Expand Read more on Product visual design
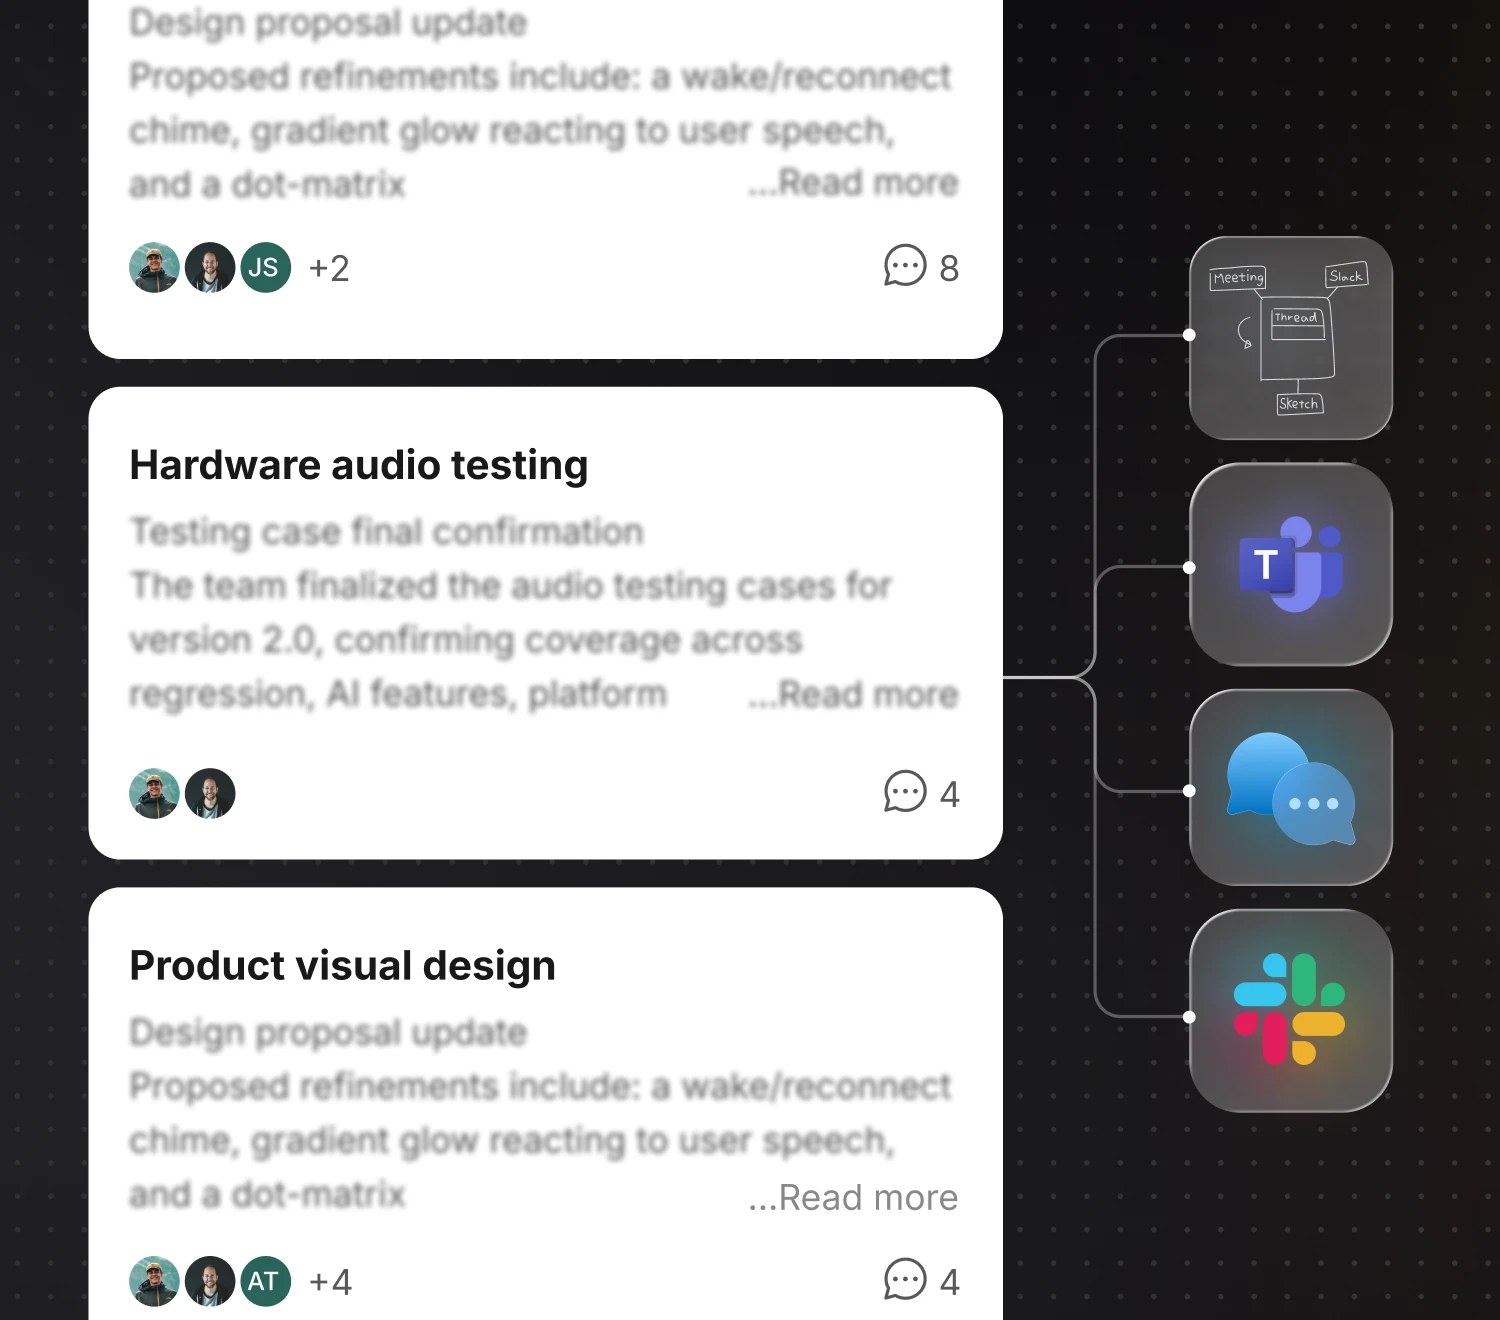The image size is (1500, 1320). coord(853,1197)
